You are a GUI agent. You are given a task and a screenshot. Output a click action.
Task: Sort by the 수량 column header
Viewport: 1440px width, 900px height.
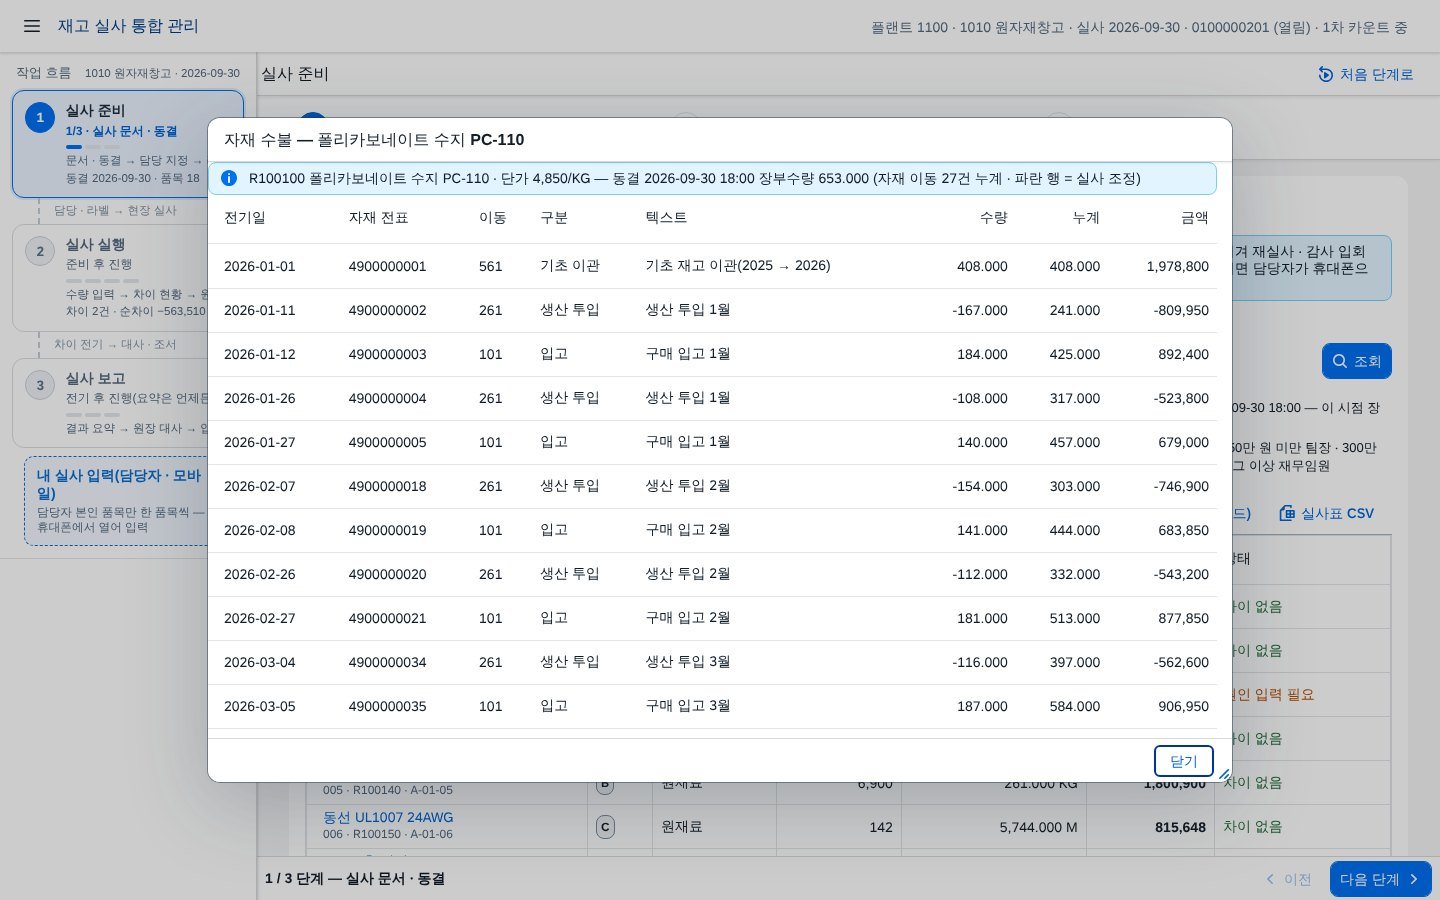coord(993,218)
